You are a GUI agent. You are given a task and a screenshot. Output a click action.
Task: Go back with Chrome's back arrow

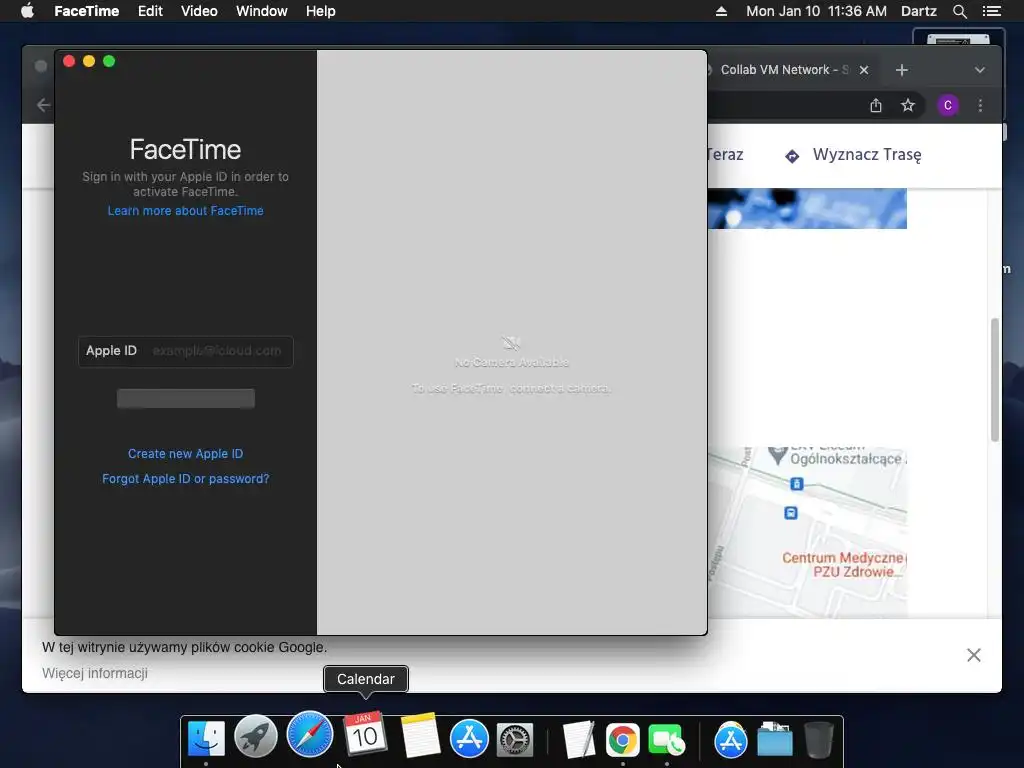point(44,105)
